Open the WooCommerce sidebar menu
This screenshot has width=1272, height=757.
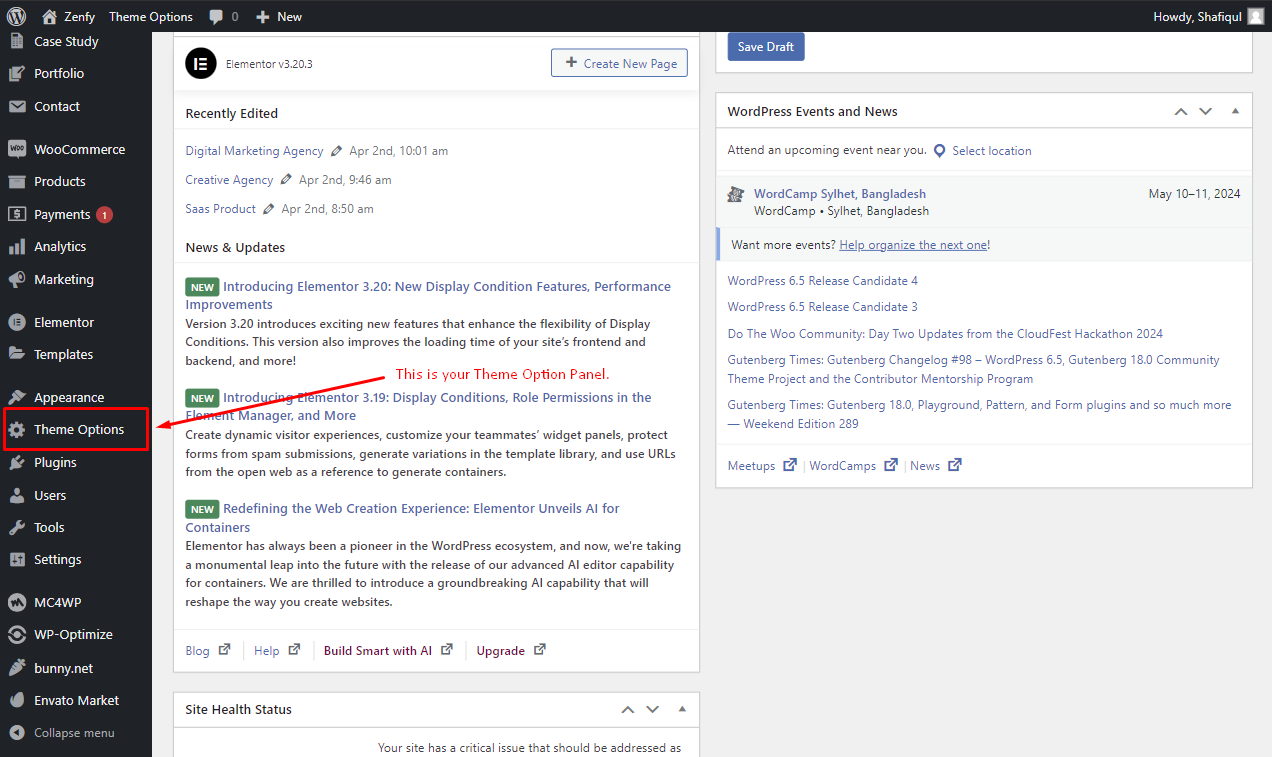click(x=76, y=149)
